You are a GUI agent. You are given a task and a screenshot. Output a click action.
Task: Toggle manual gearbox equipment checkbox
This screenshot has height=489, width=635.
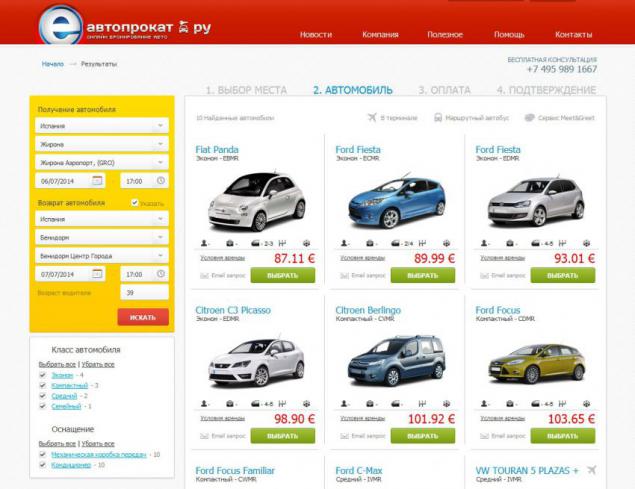43,454
